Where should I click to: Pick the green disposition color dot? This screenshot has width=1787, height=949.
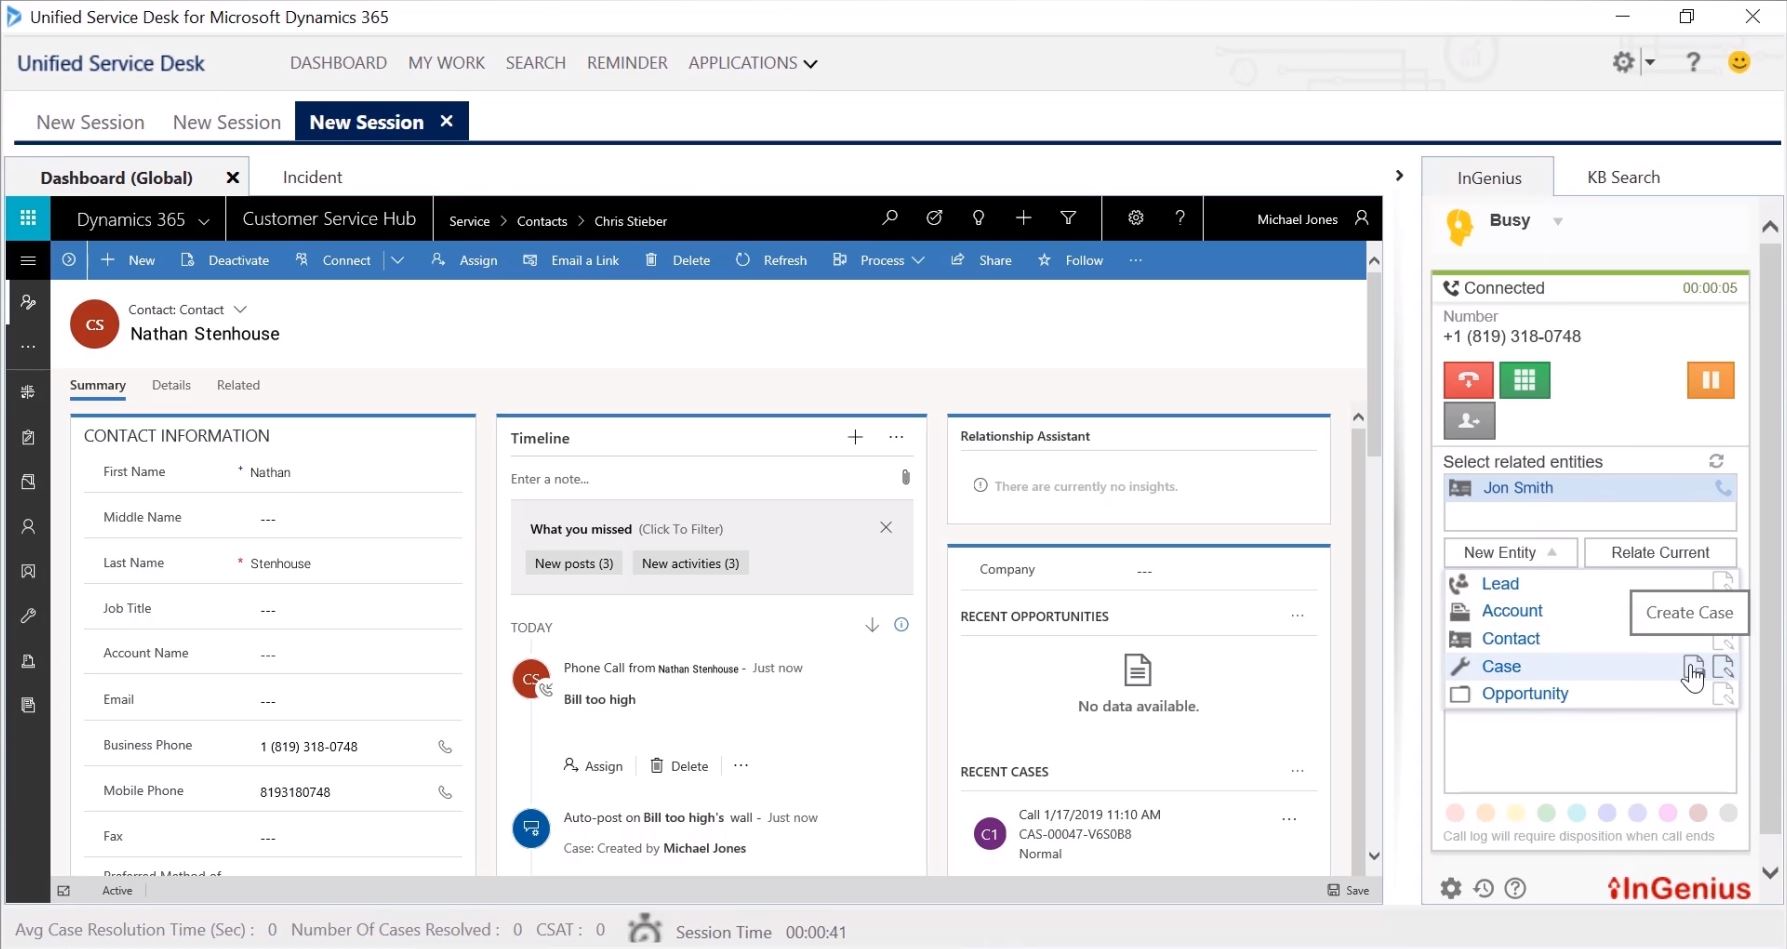tap(1546, 813)
